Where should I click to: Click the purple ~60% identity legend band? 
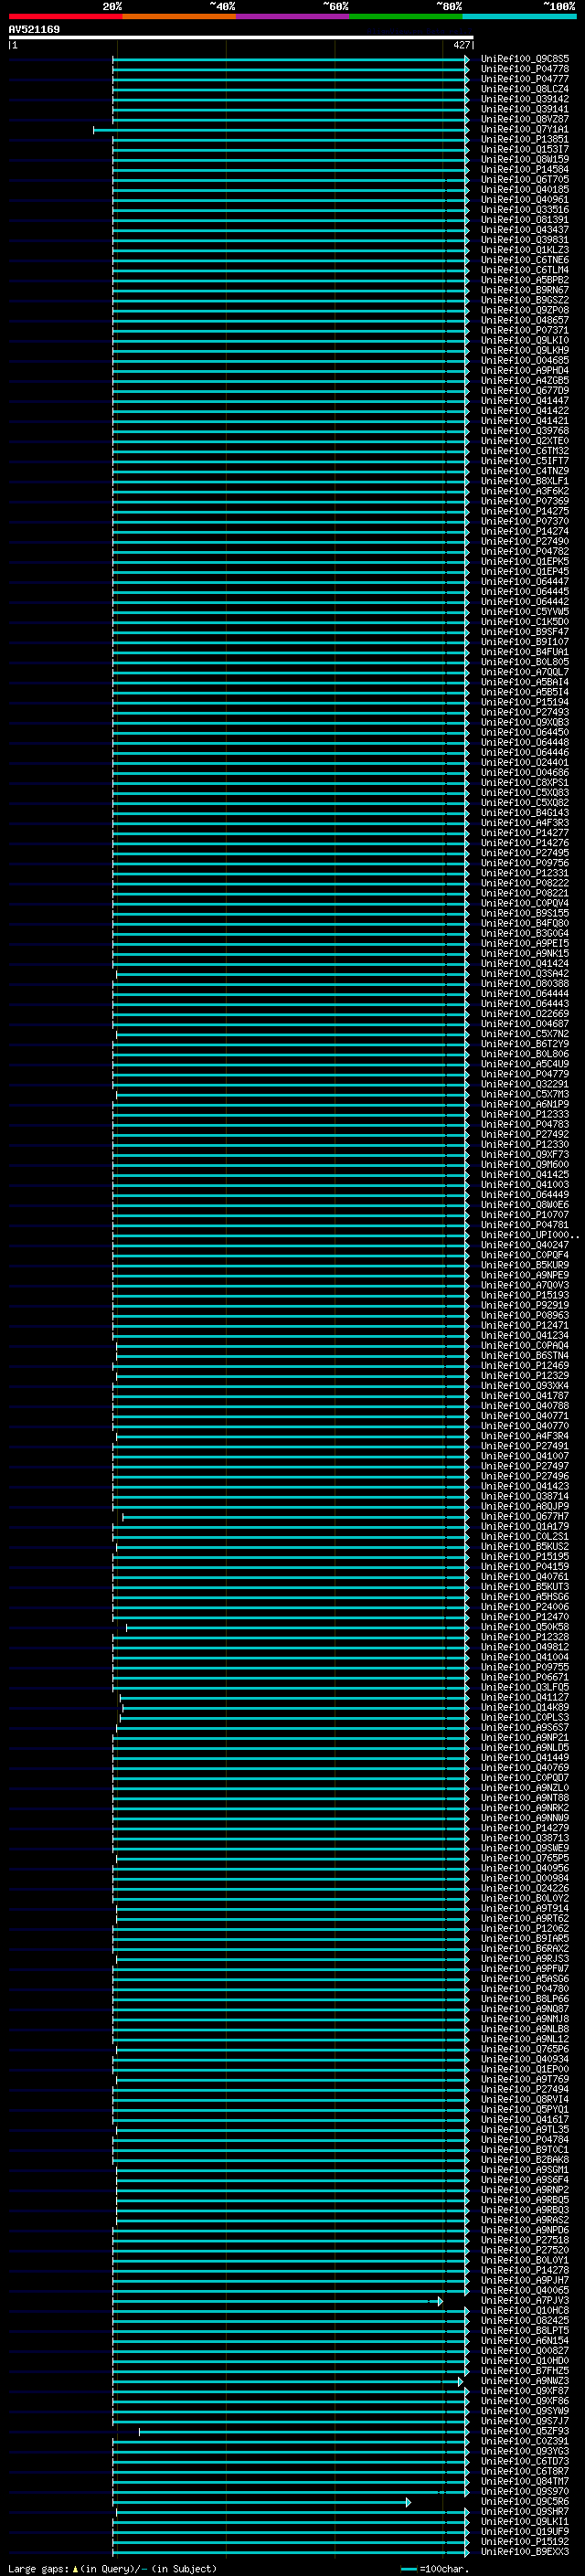point(292,16)
